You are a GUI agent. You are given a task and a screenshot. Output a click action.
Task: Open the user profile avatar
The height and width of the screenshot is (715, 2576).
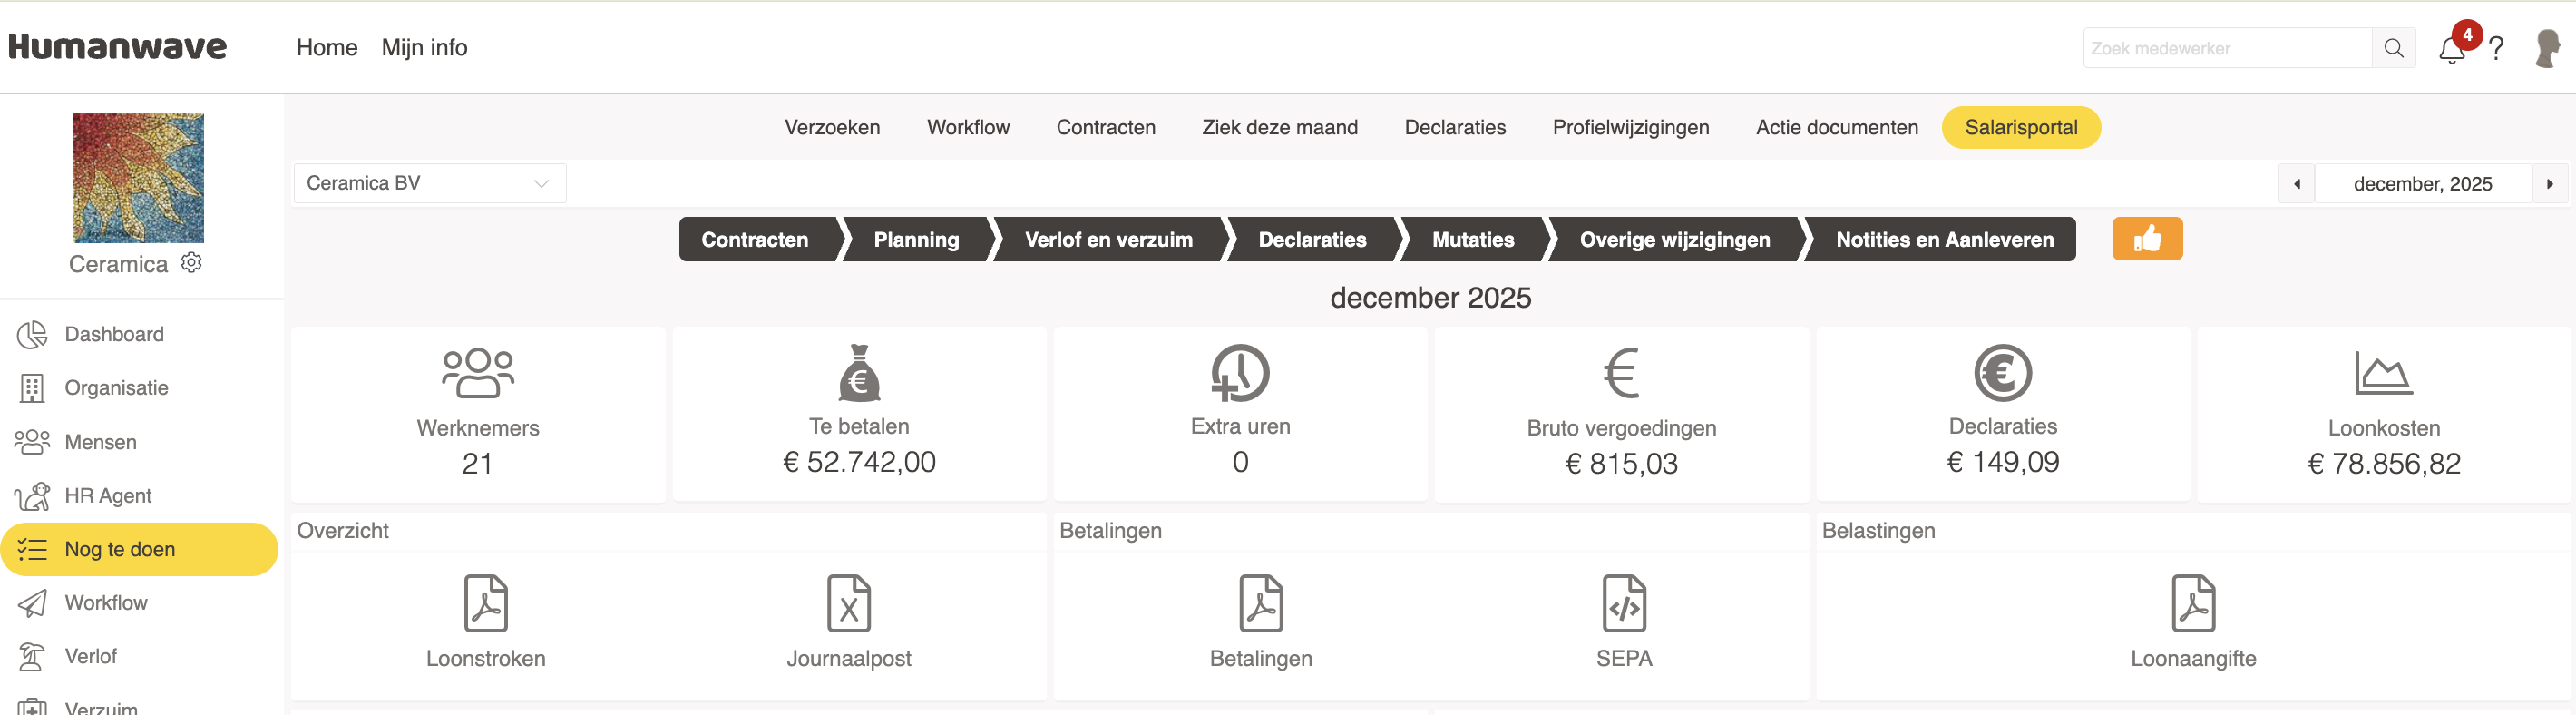pyautogui.click(x=2546, y=48)
